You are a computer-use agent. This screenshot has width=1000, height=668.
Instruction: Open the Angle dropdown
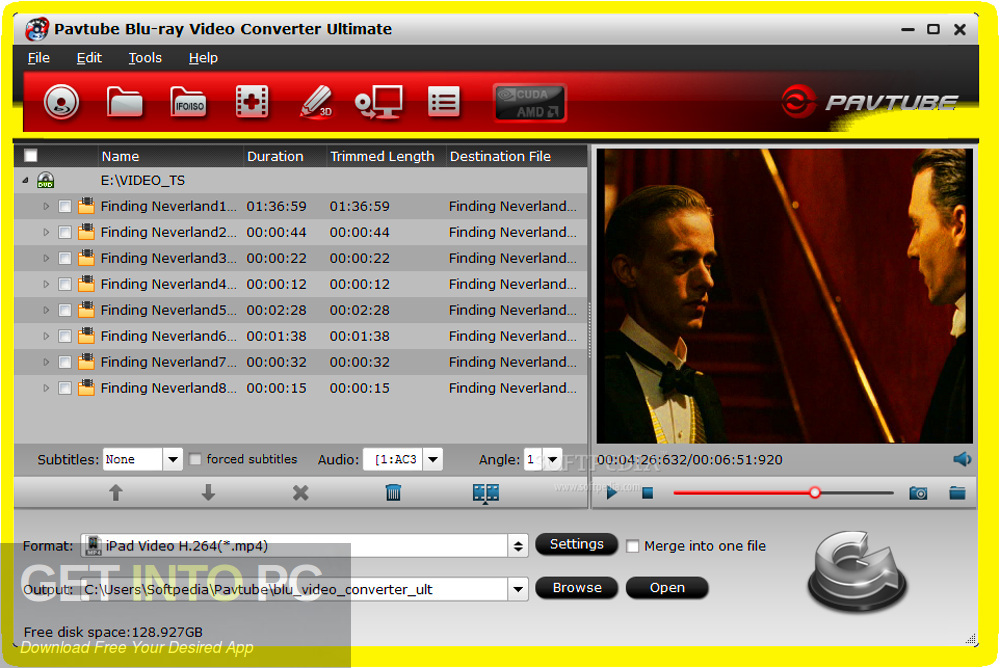point(552,459)
